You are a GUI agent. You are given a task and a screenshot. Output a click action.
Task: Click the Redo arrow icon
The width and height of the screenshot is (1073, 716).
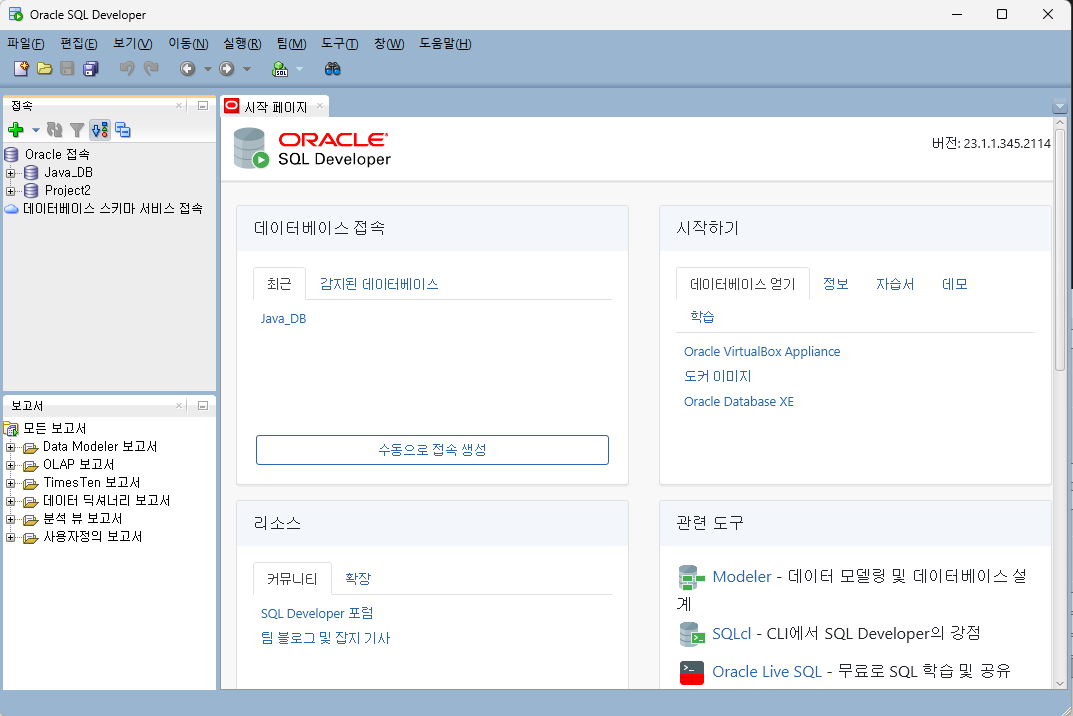151,68
